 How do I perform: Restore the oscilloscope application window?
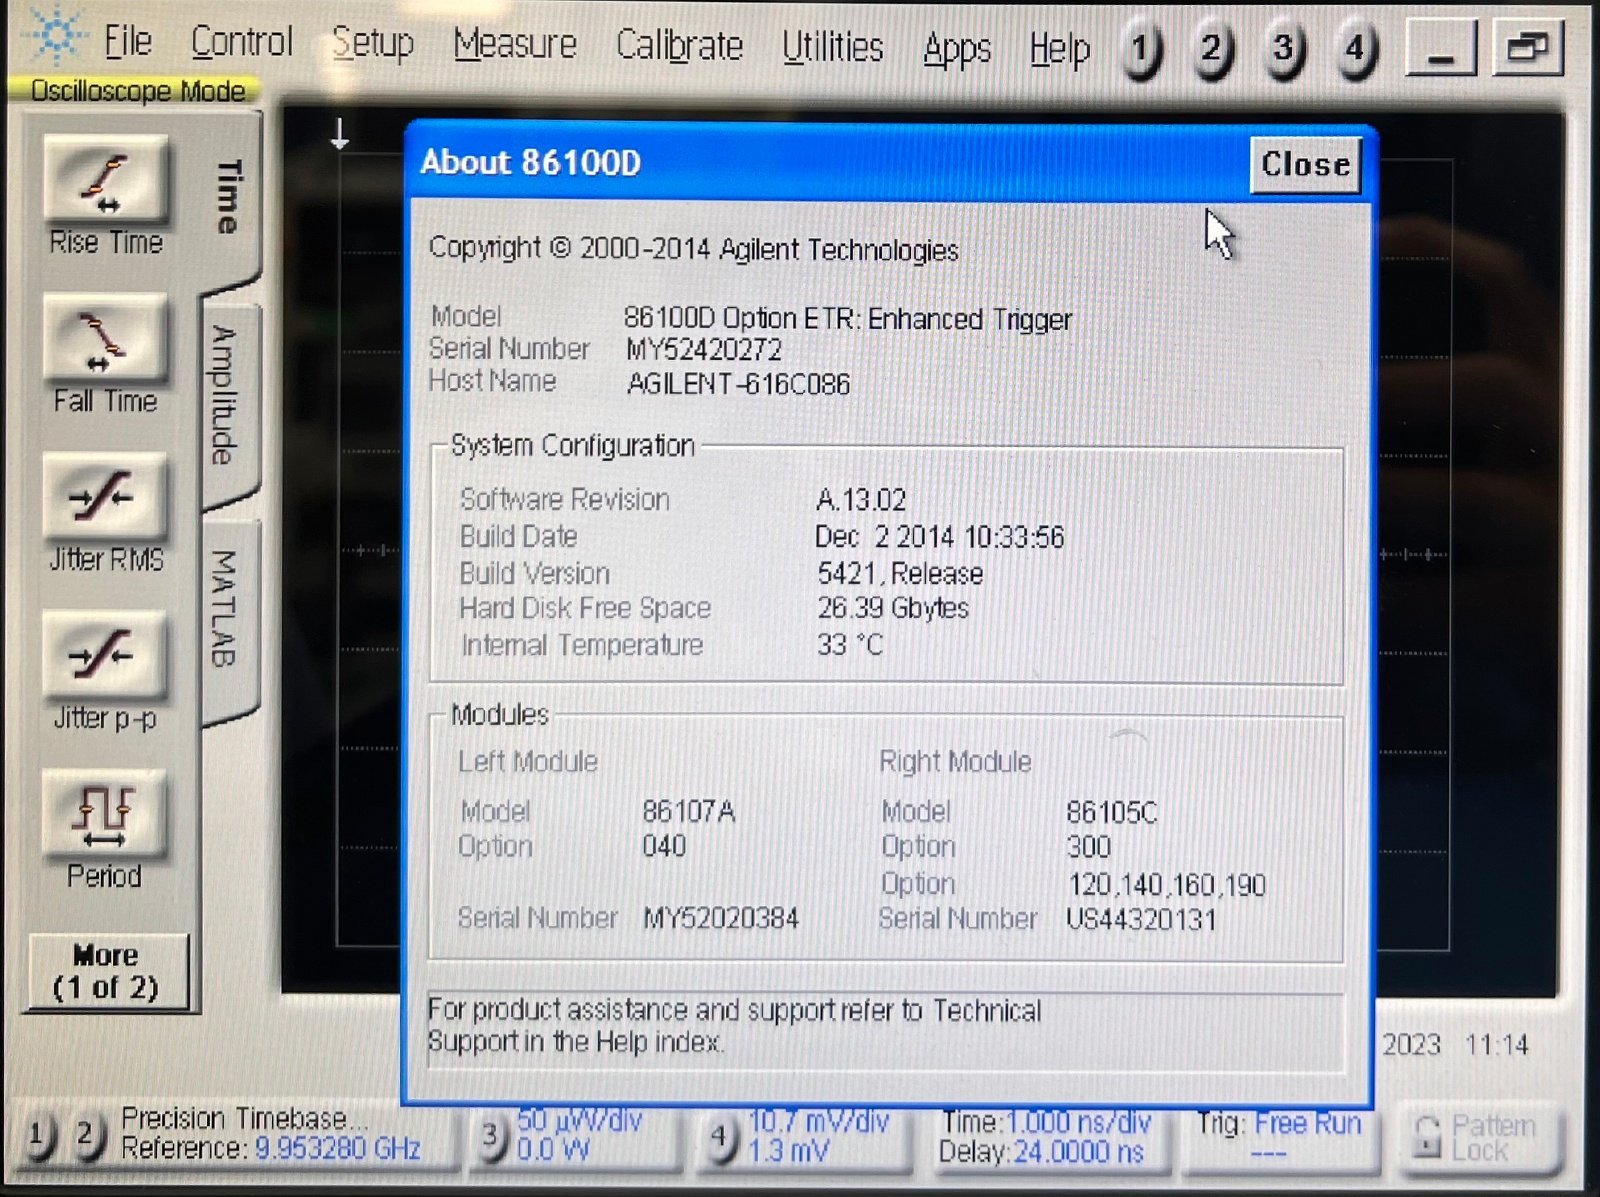(1527, 47)
